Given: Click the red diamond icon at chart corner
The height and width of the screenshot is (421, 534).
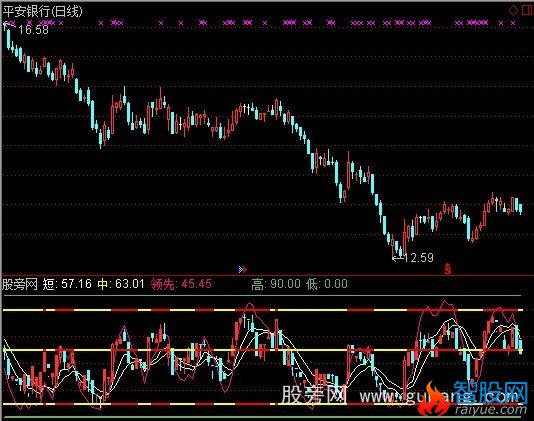Looking at the screenshot, I should tap(513, 11).
